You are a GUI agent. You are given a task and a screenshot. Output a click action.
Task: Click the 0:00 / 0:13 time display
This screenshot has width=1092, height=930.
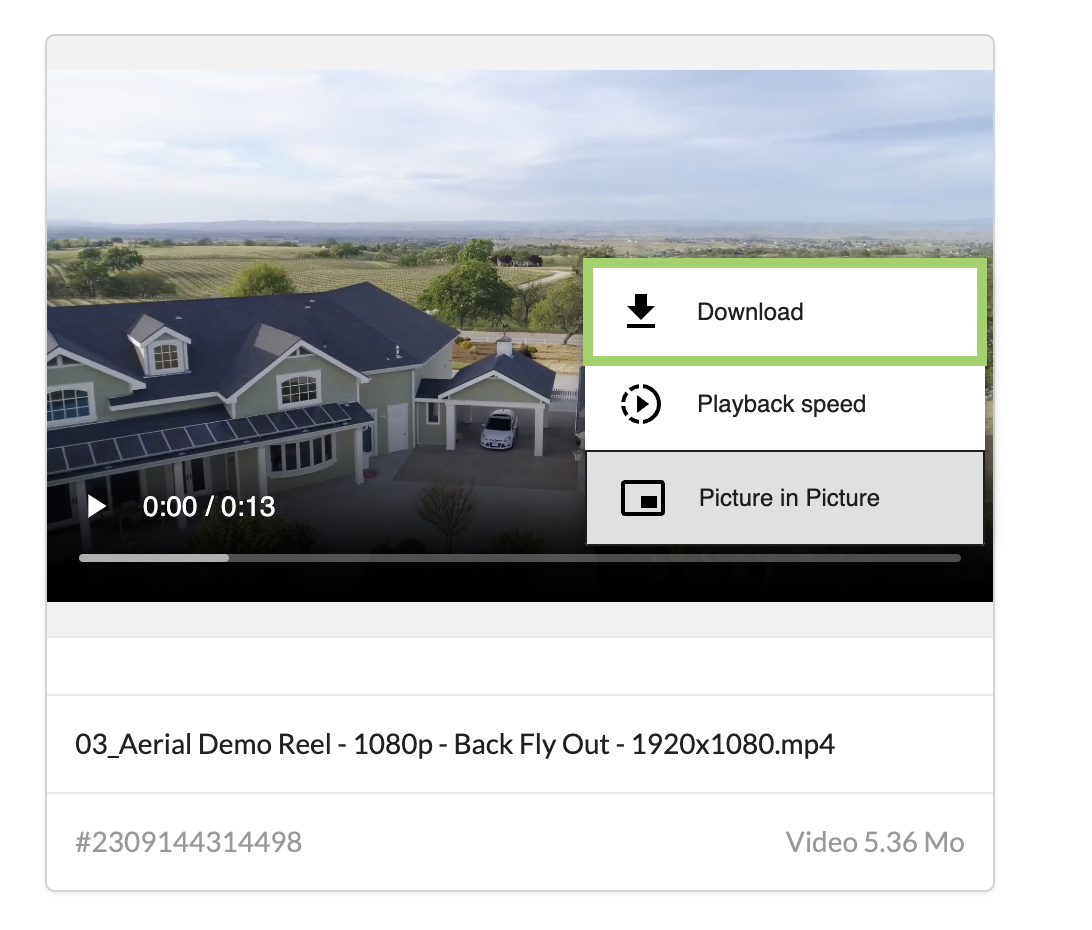coord(210,506)
